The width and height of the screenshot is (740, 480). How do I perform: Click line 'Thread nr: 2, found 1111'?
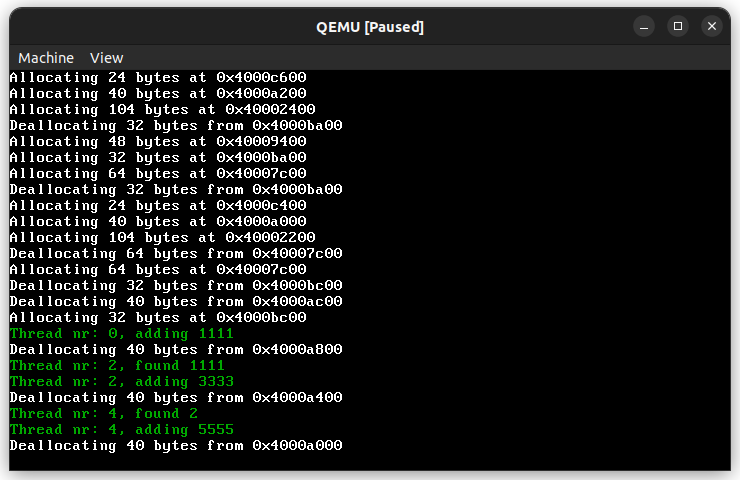(x=117, y=366)
